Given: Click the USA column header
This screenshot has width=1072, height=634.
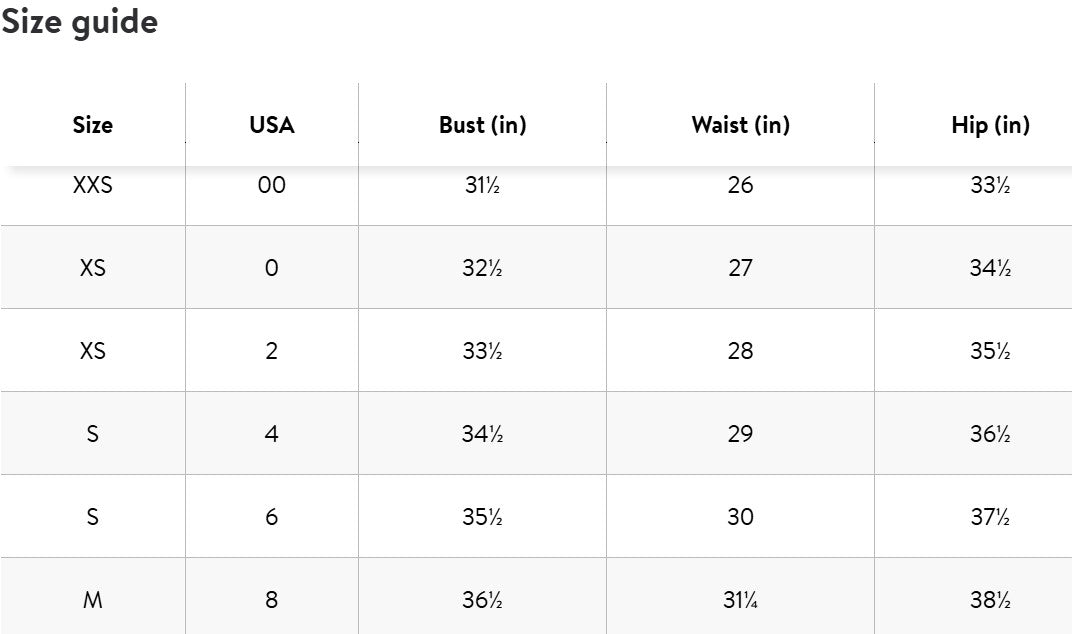Looking at the screenshot, I should [272, 125].
